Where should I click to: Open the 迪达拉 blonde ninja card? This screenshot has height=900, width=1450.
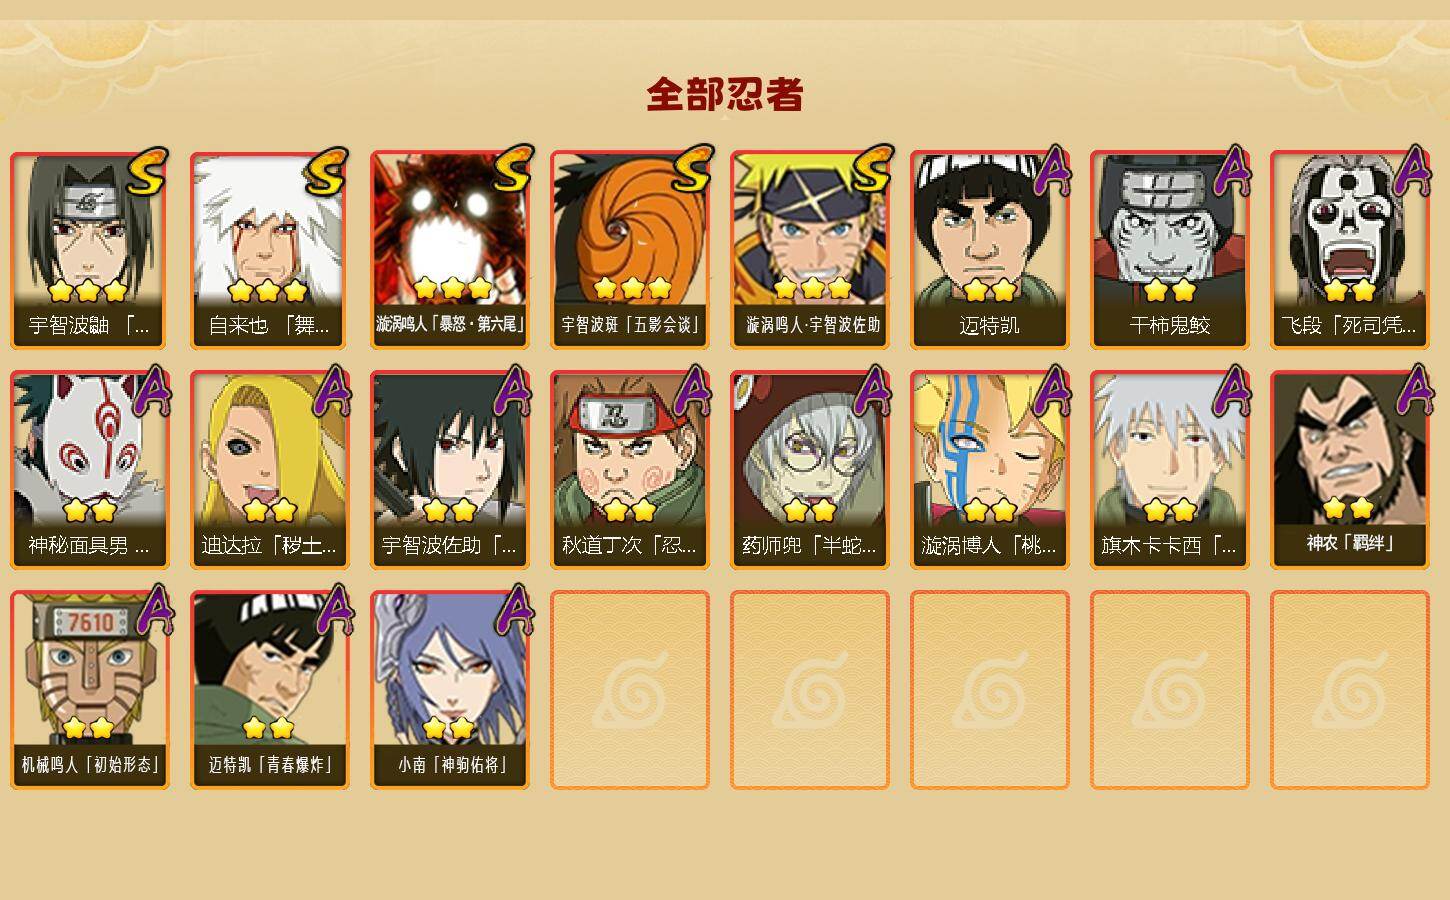(269, 470)
